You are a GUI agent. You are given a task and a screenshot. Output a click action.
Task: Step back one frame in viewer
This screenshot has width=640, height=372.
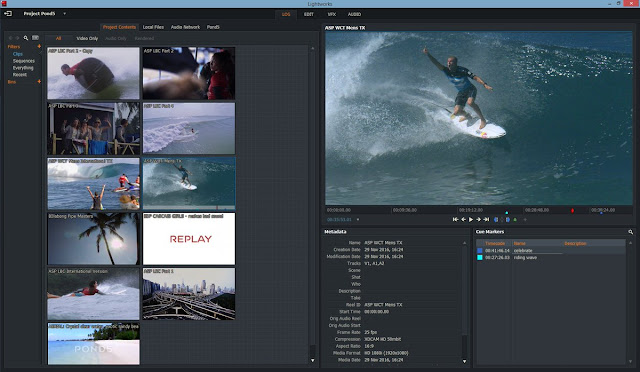click(463, 220)
